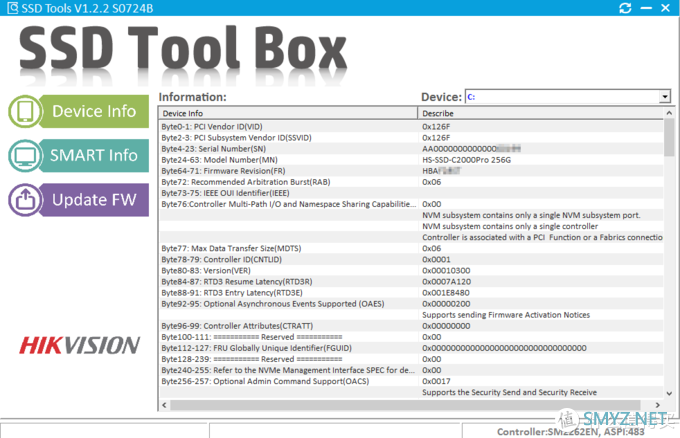Select row Byte73-75: IEEE OUI Identifier(IEEE)
This screenshot has height=438, width=680.
[x=411, y=193]
